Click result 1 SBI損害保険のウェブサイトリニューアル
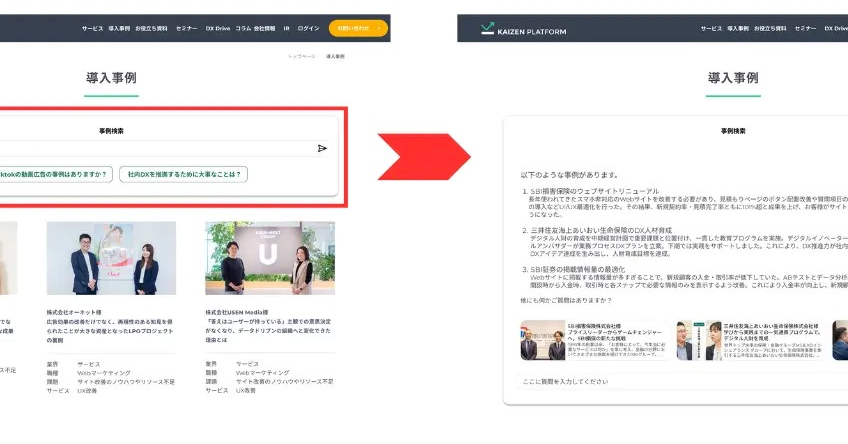 pos(594,191)
